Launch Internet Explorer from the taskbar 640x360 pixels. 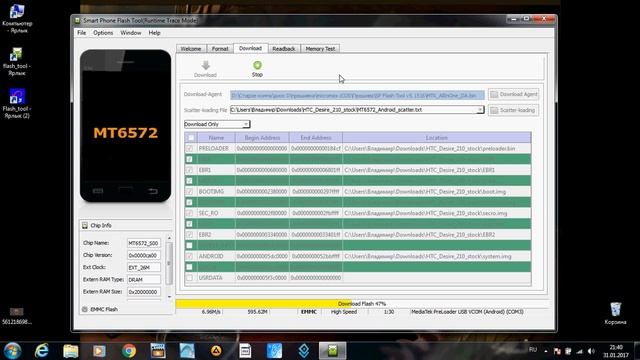42,351
